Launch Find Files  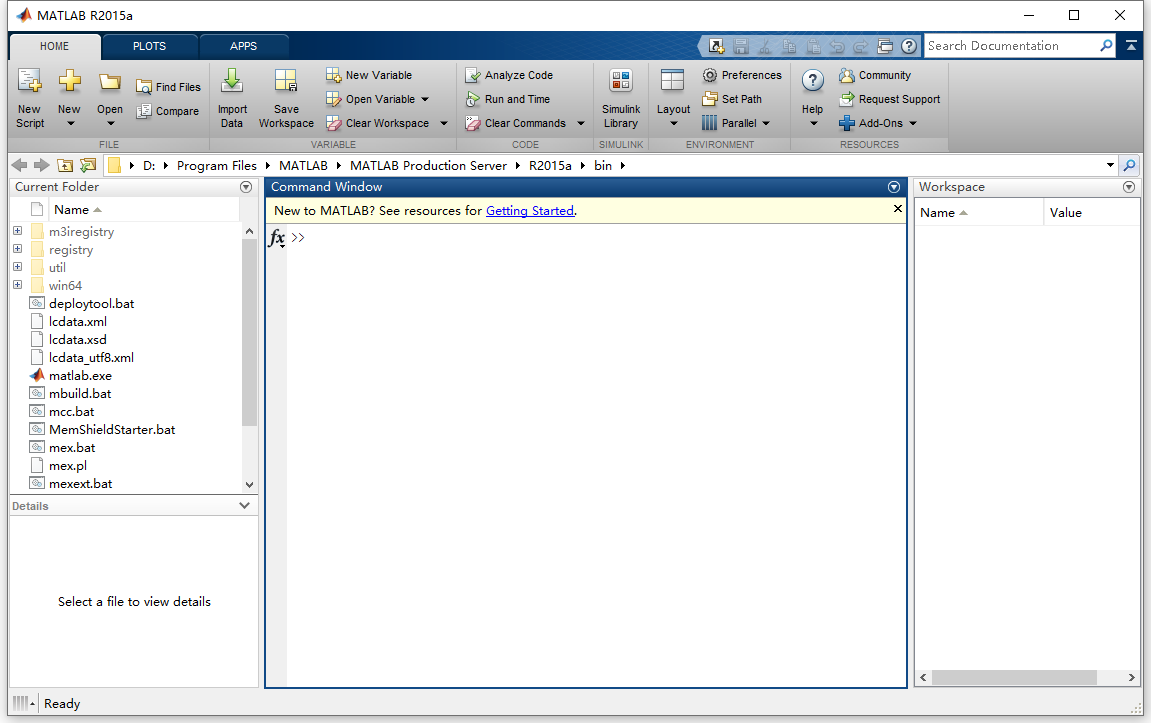tap(168, 87)
